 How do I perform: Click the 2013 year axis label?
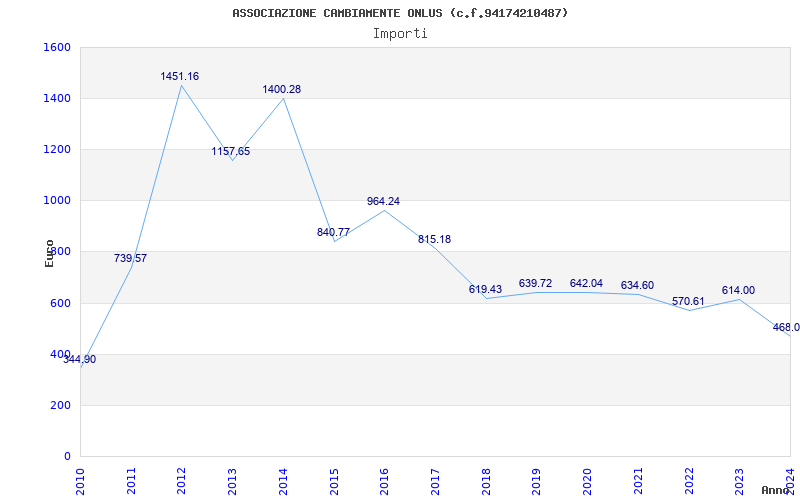pyautogui.click(x=232, y=482)
